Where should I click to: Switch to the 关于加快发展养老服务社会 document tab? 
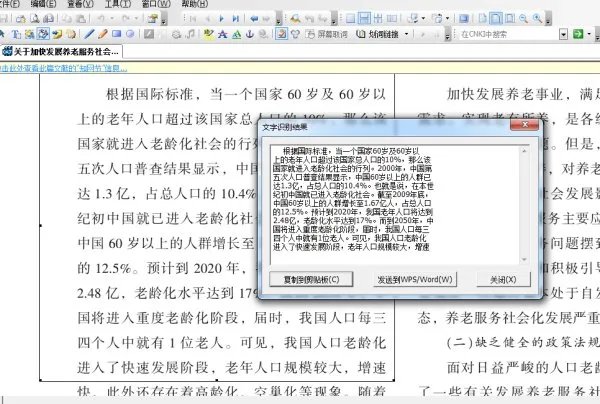click(61, 51)
